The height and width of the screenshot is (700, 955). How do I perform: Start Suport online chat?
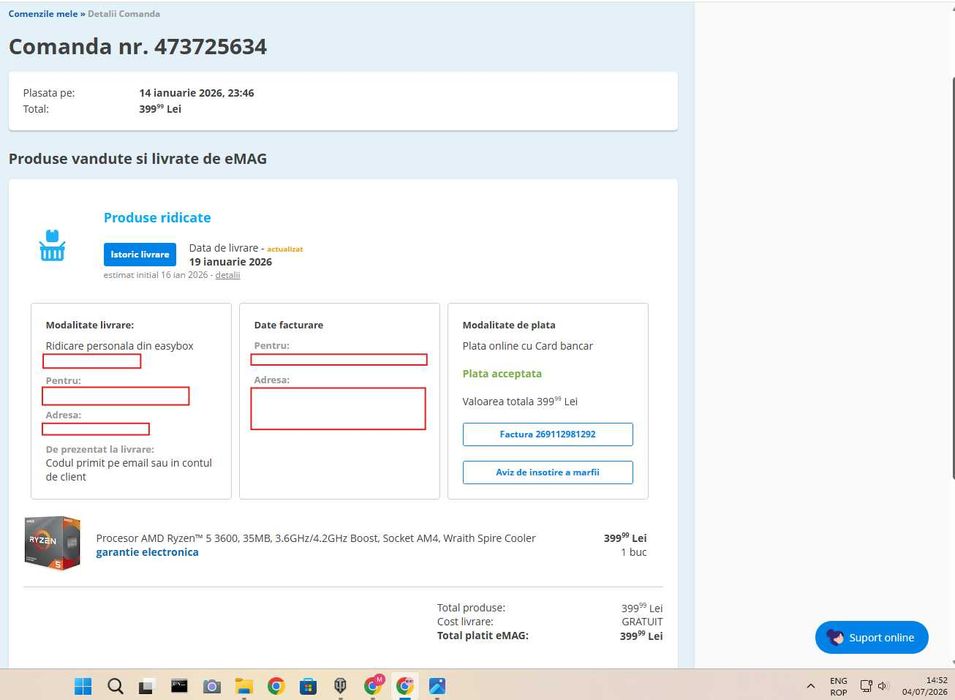point(872,637)
